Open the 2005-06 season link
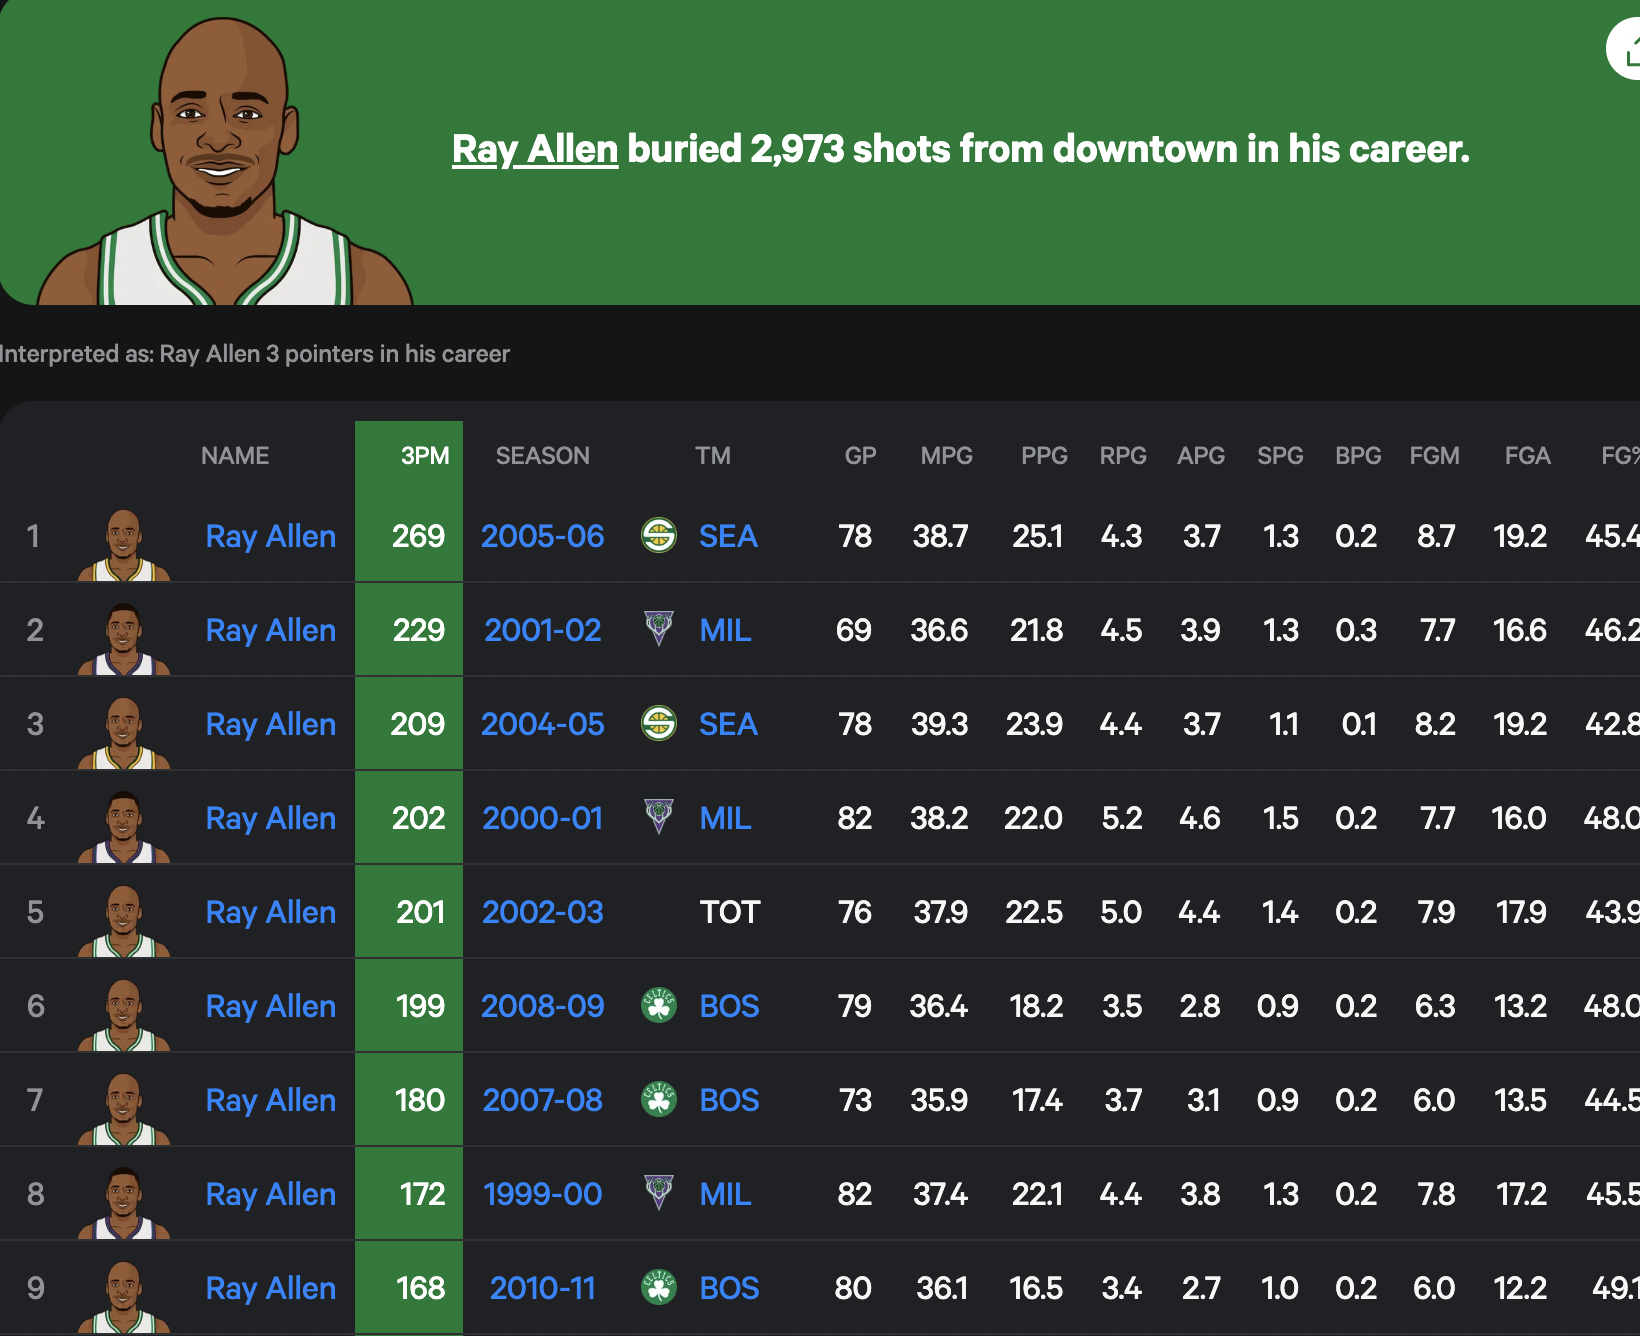Image resolution: width=1640 pixels, height=1336 pixels. (542, 536)
